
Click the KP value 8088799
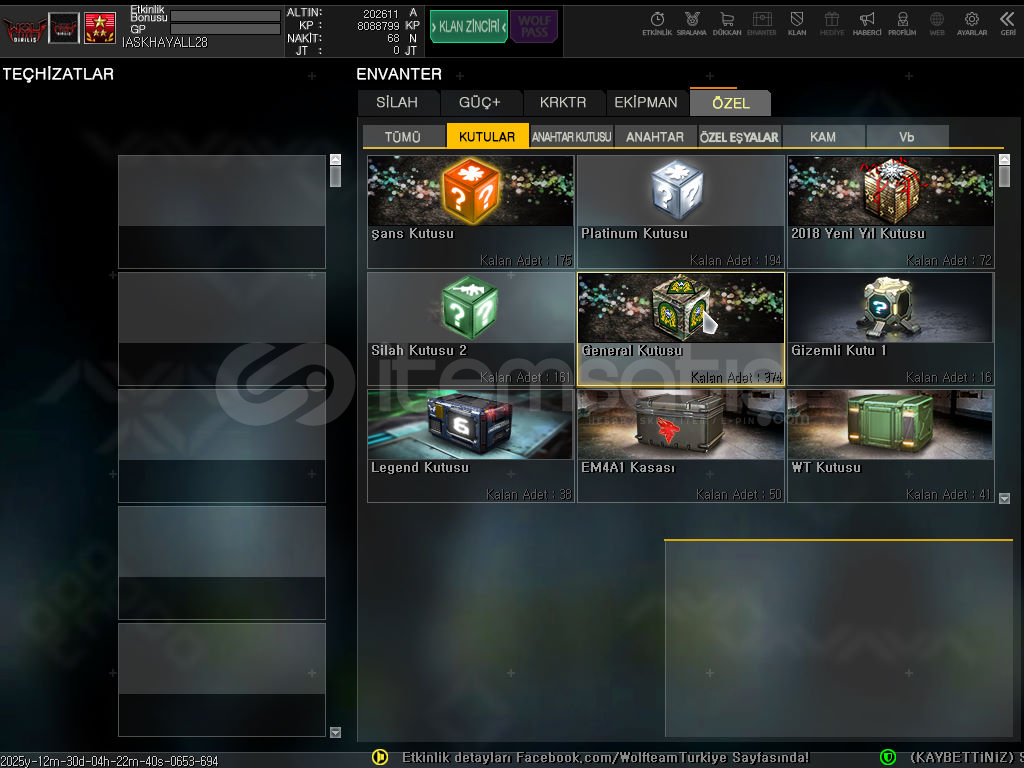378,26
